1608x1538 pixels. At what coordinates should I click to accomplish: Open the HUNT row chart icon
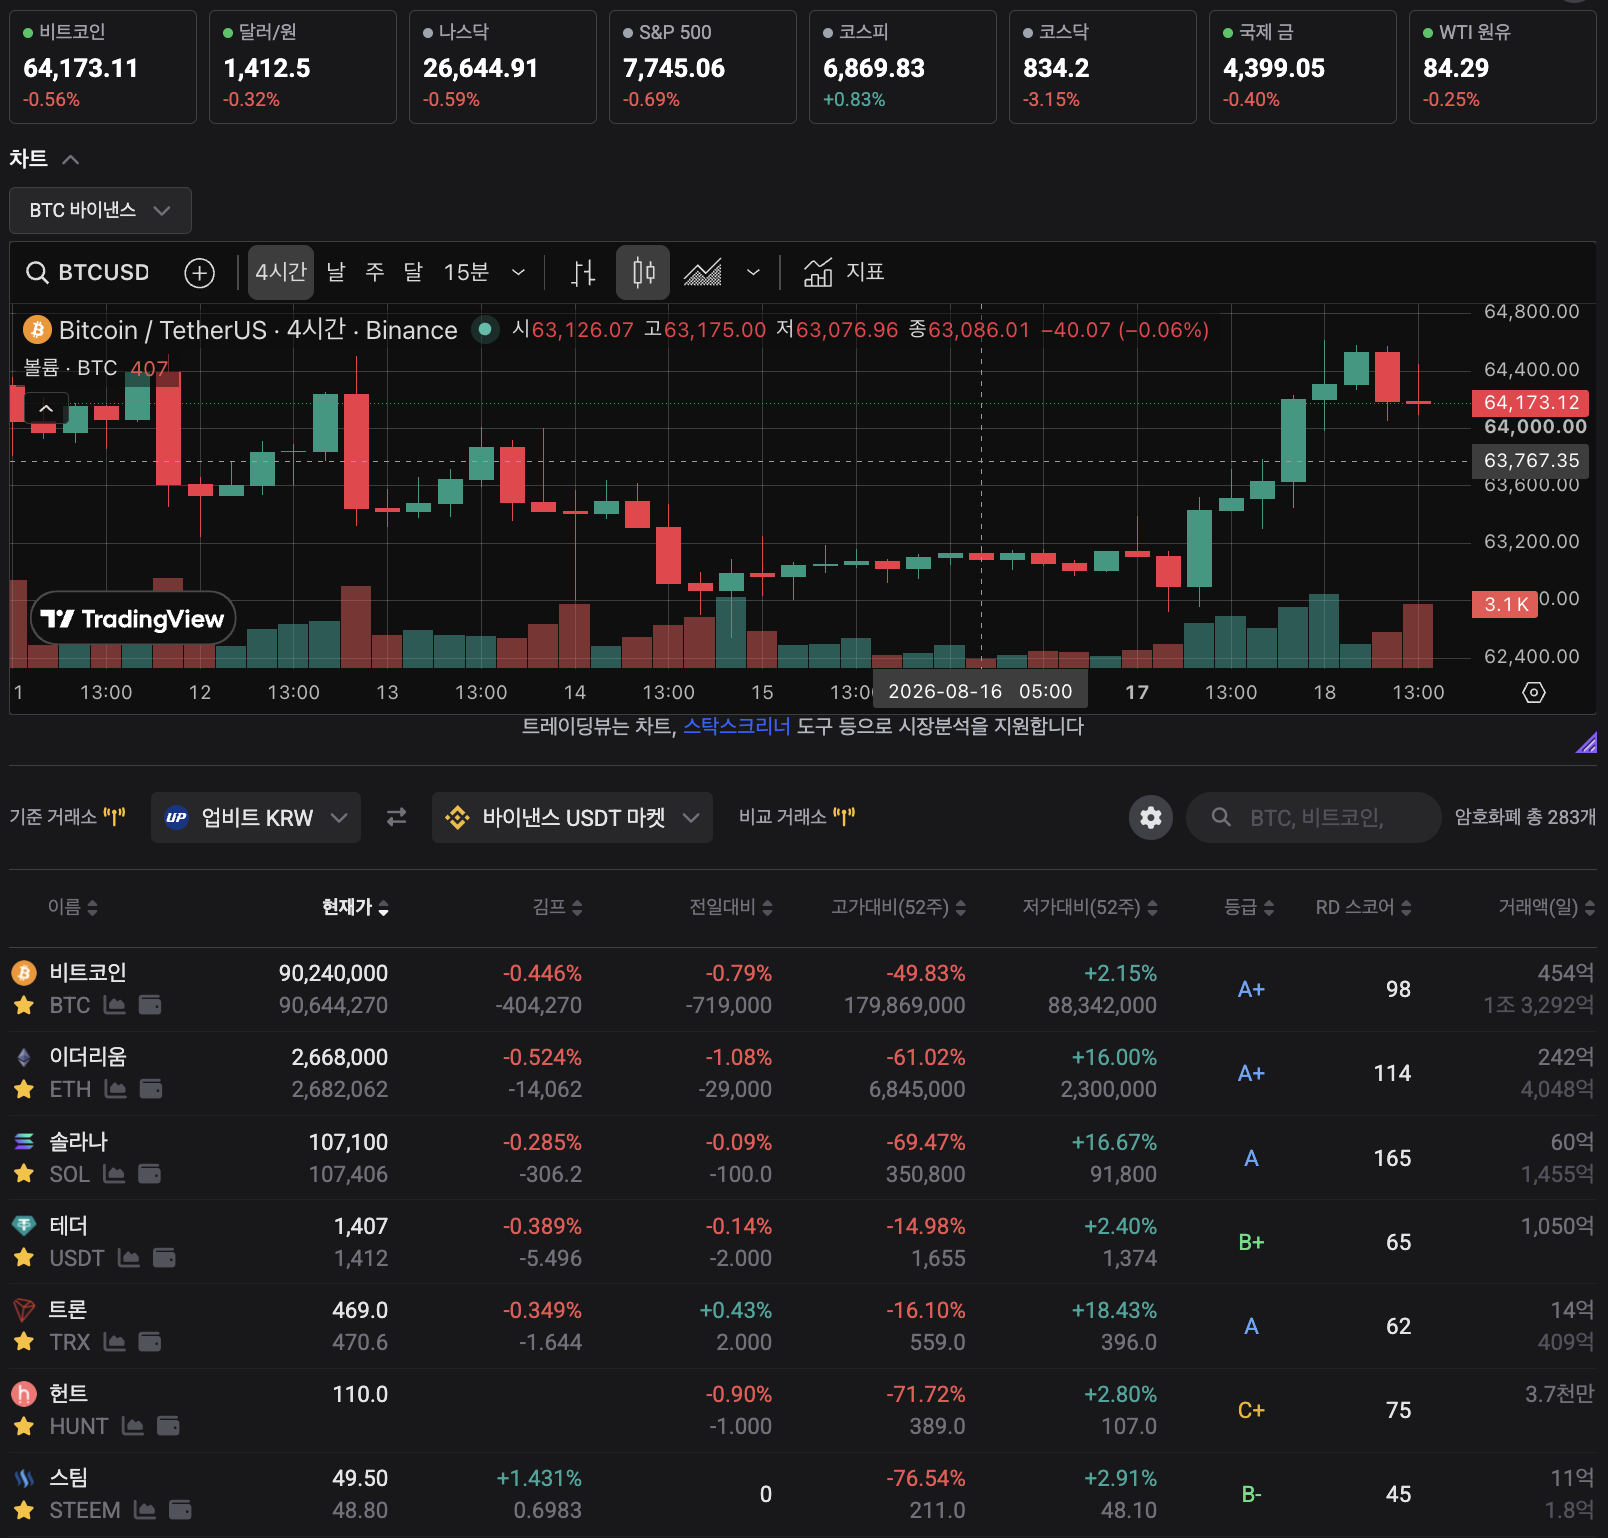(133, 1426)
